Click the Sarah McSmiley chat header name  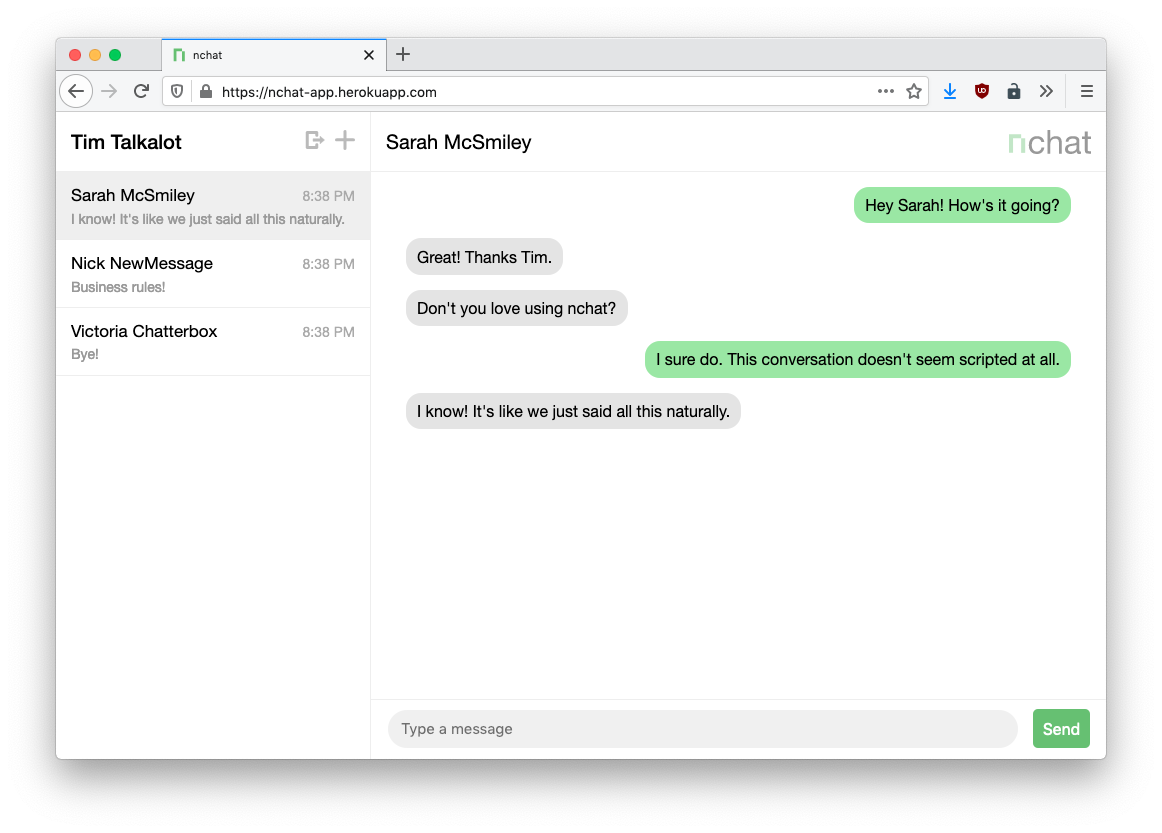[459, 142]
